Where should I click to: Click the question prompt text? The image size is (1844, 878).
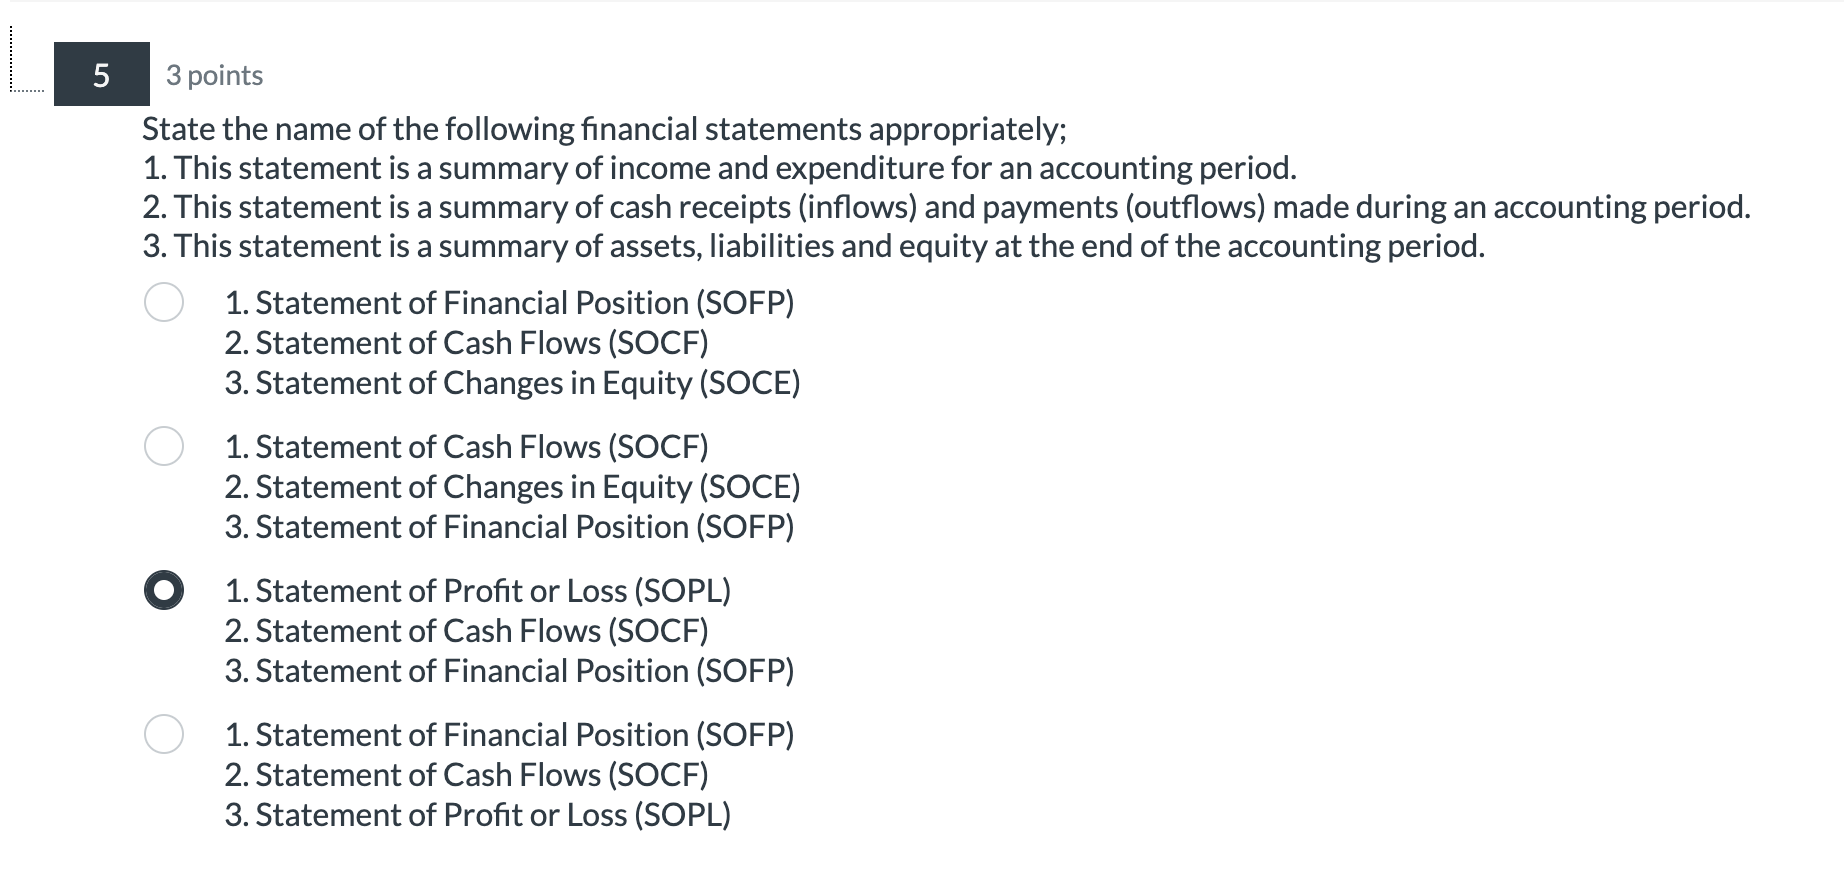click(x=605, y=128)
